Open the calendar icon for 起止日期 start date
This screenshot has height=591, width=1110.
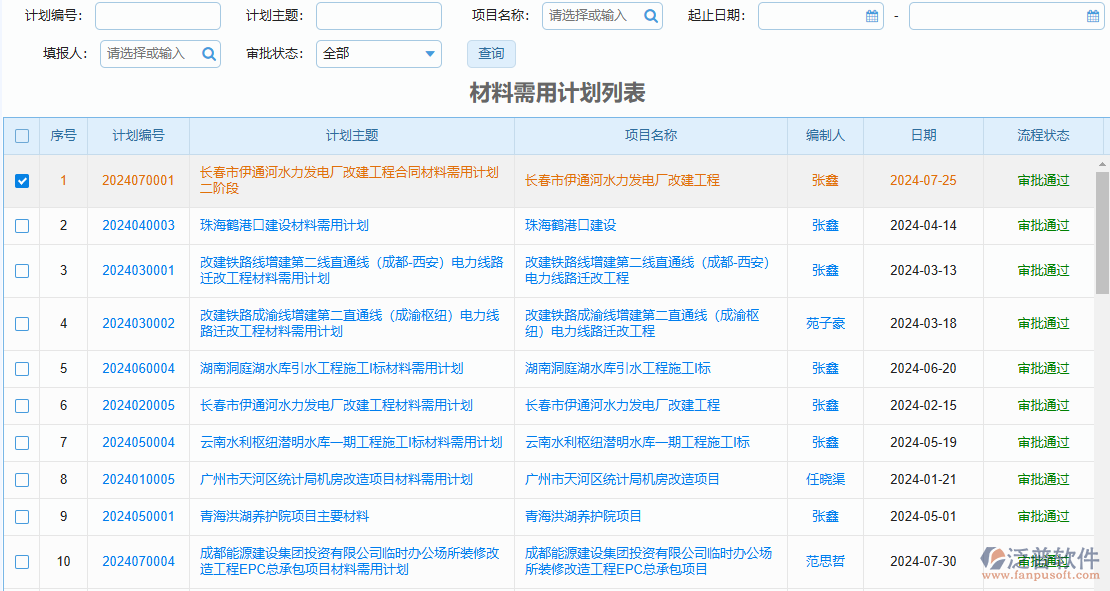click(871, 16)
